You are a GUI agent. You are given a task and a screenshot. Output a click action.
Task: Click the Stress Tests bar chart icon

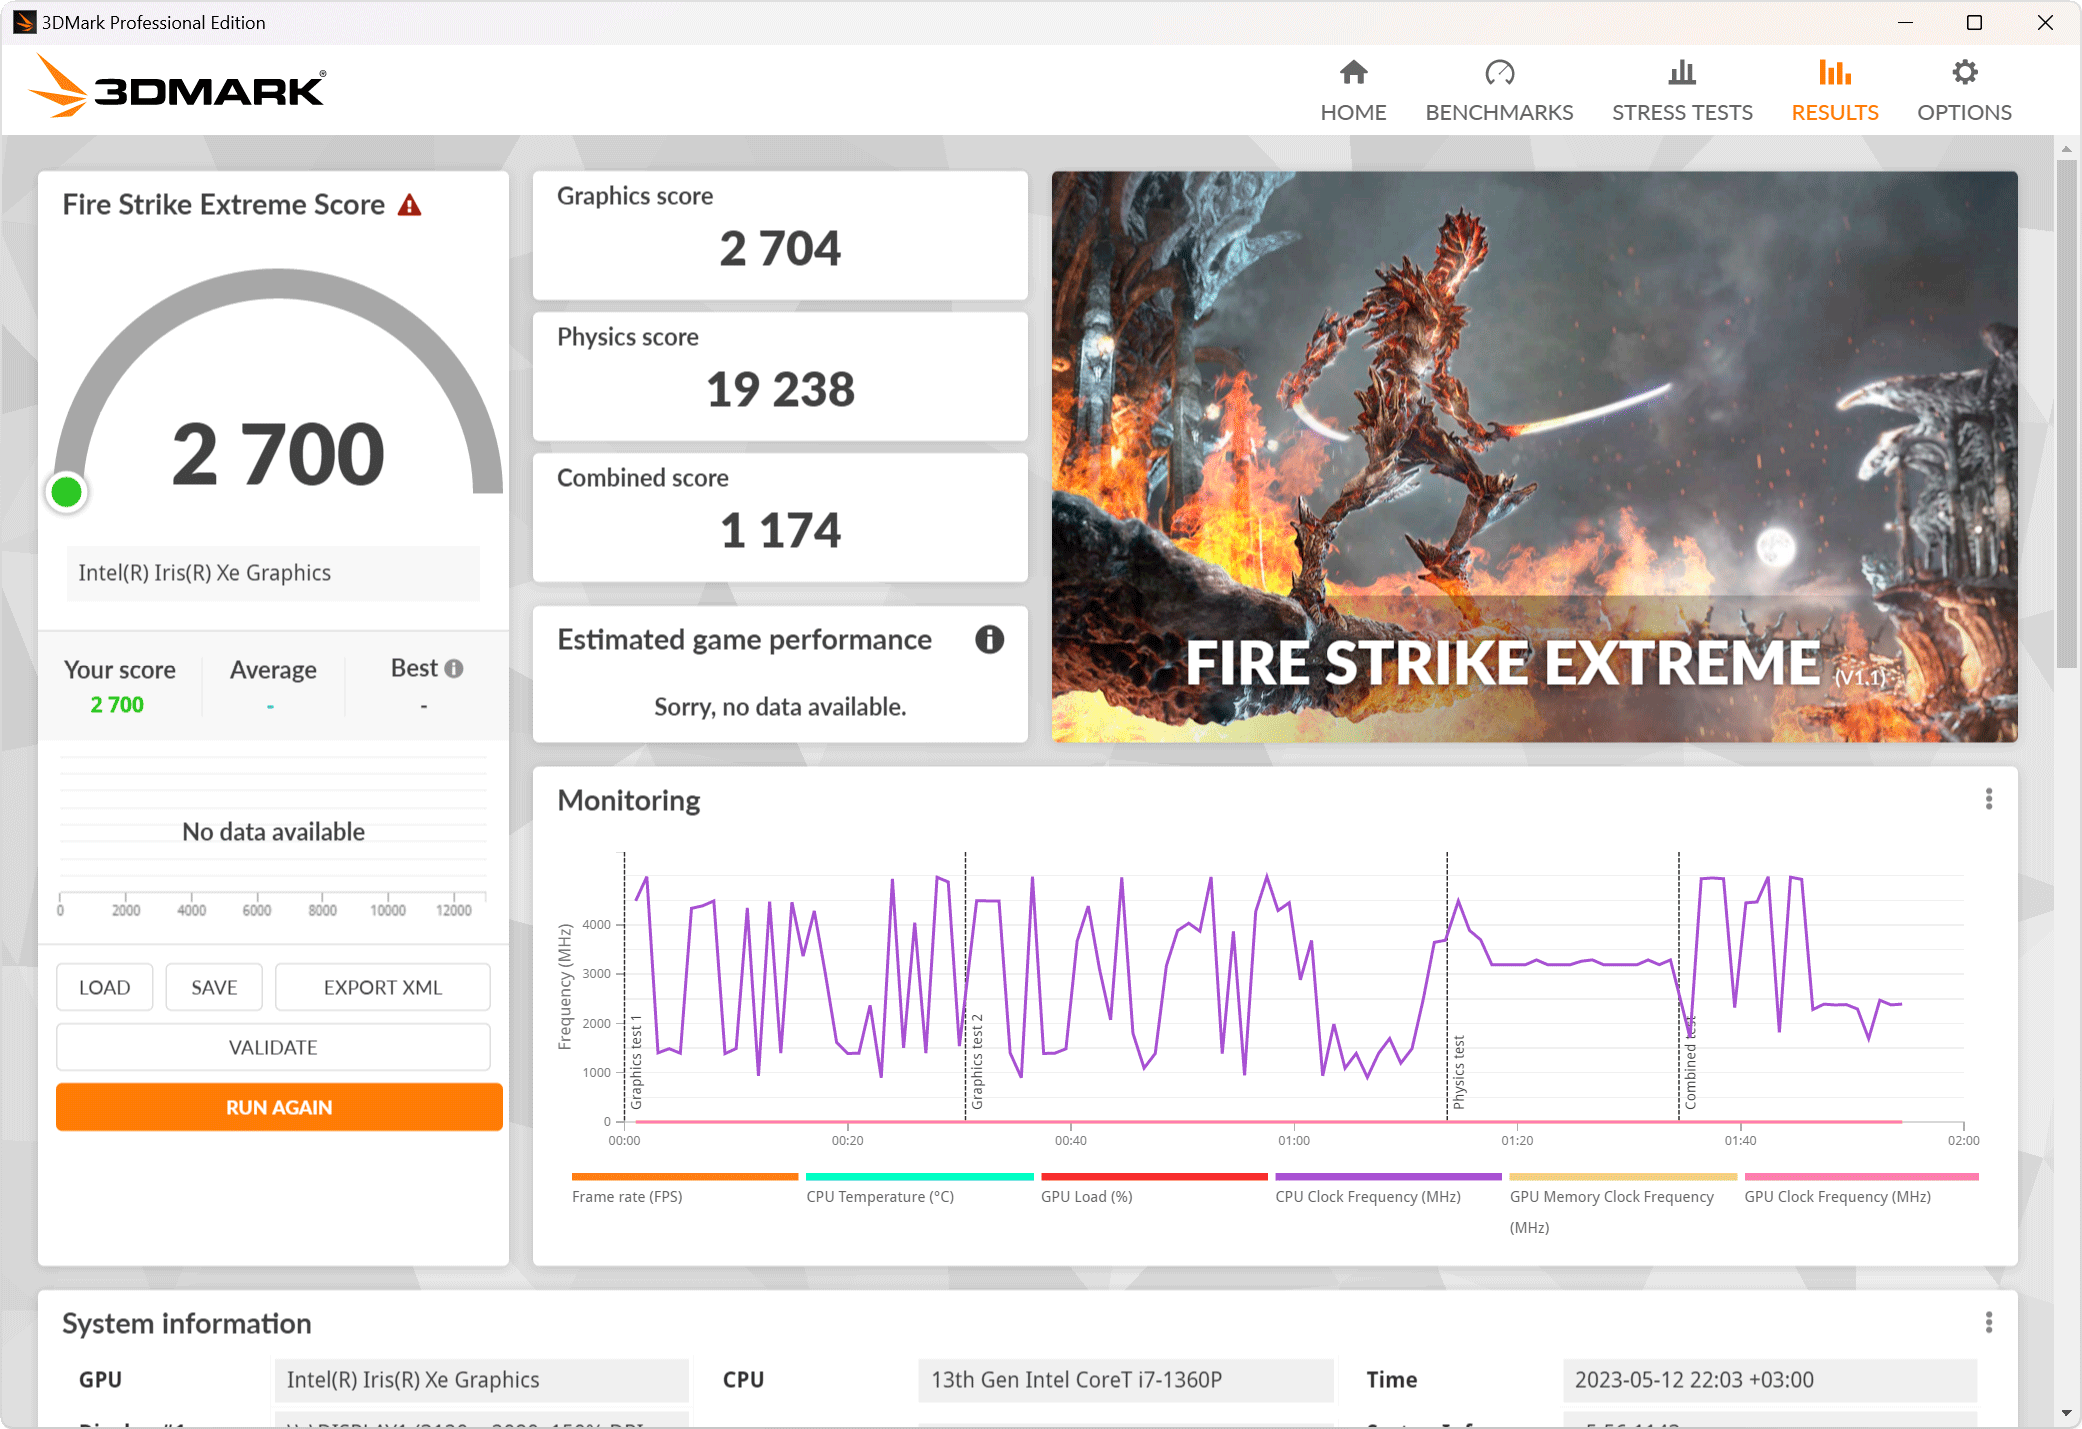click(1682, 73)
